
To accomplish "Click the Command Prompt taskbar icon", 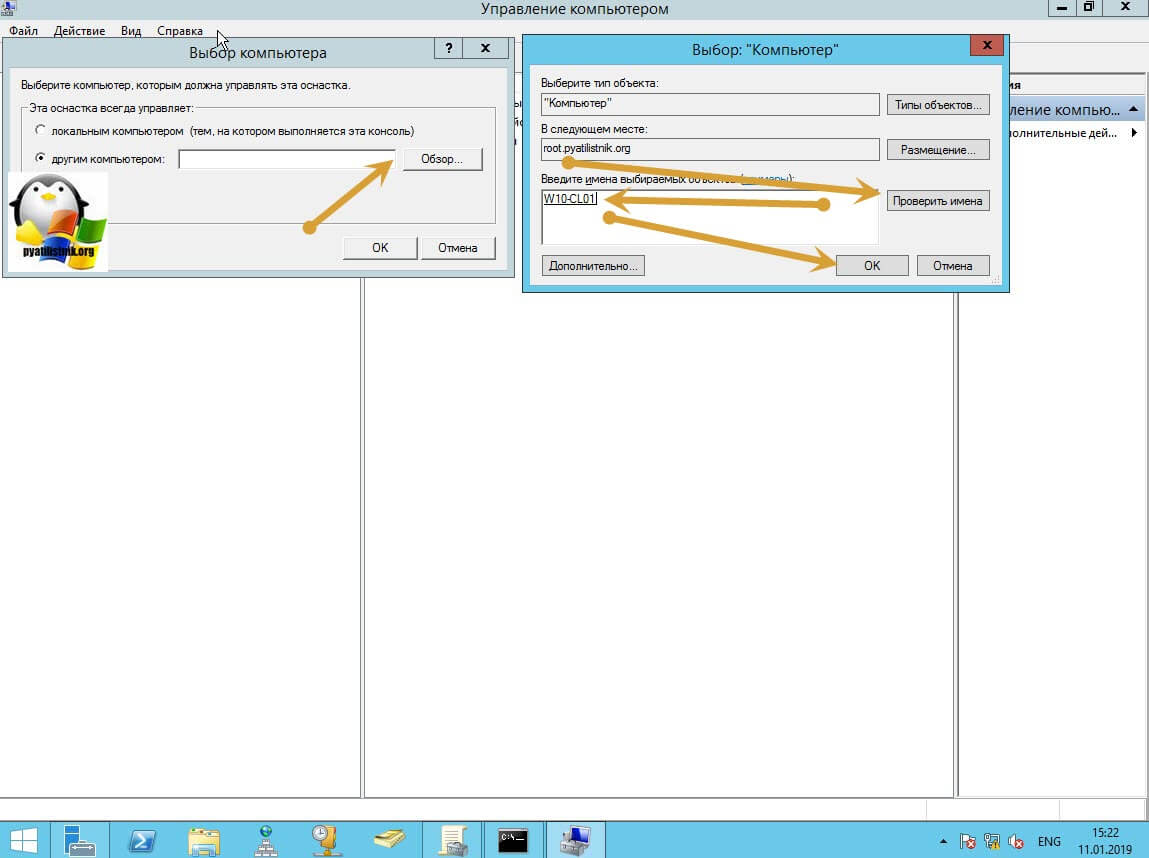I will [x=513, y=839].
